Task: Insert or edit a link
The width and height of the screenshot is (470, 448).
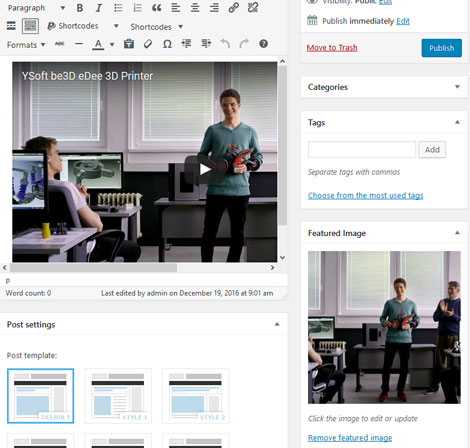Action: 234,8
